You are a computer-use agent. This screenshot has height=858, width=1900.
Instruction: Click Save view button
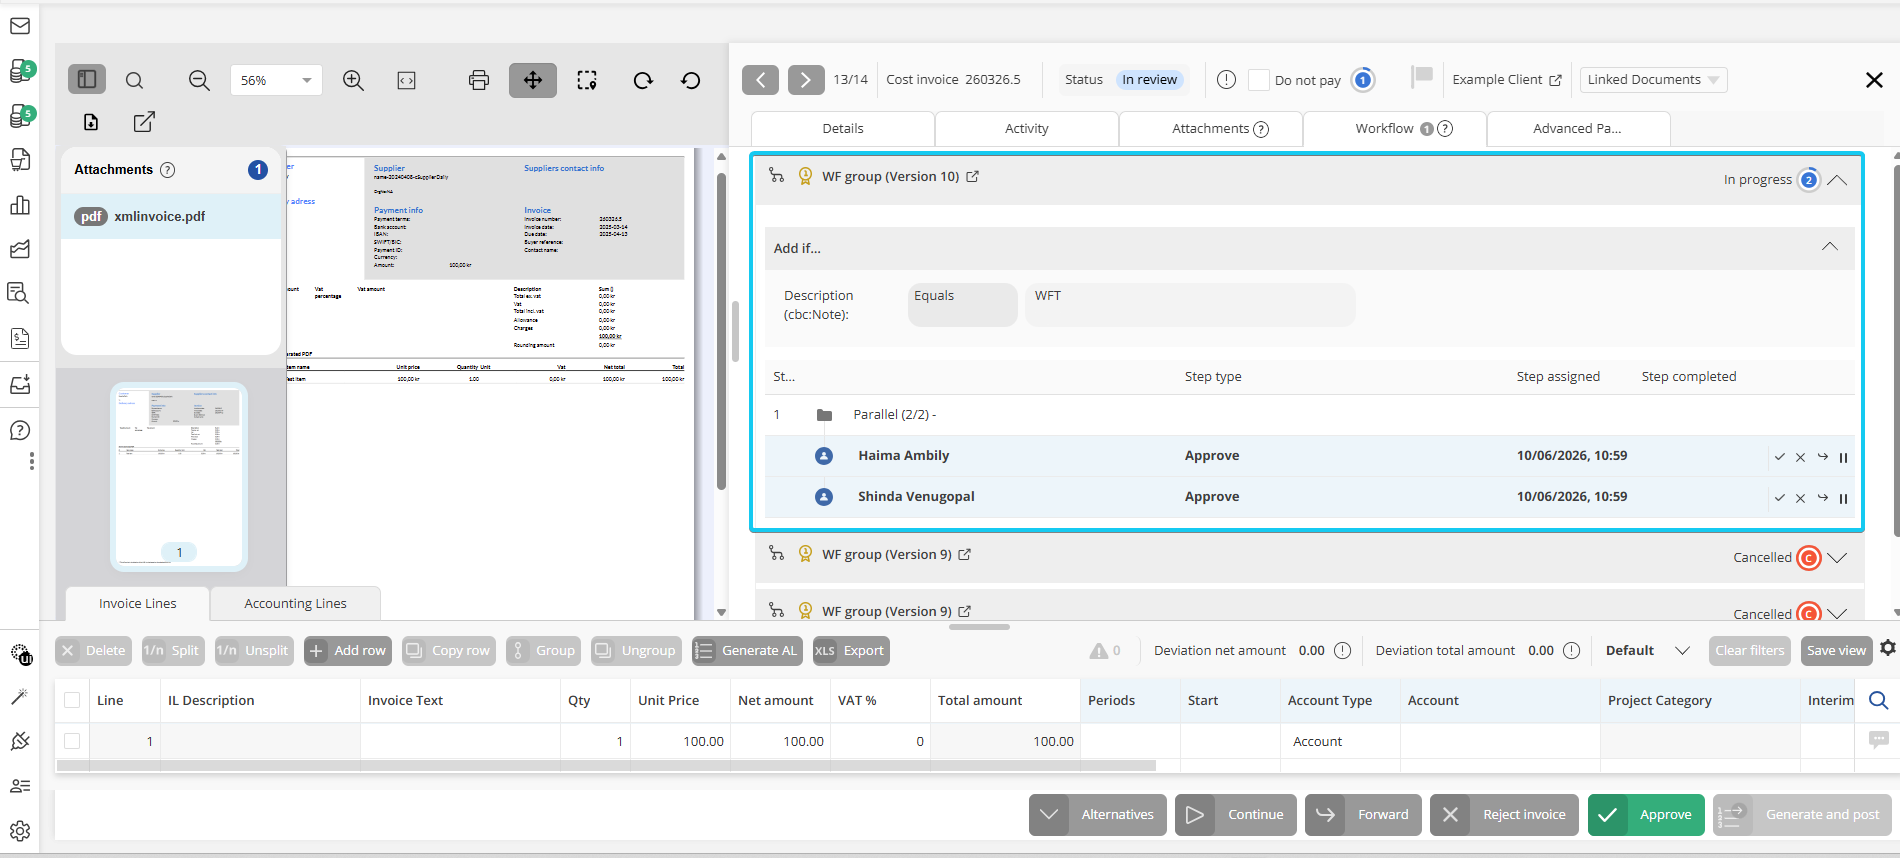pos(1836,651)
